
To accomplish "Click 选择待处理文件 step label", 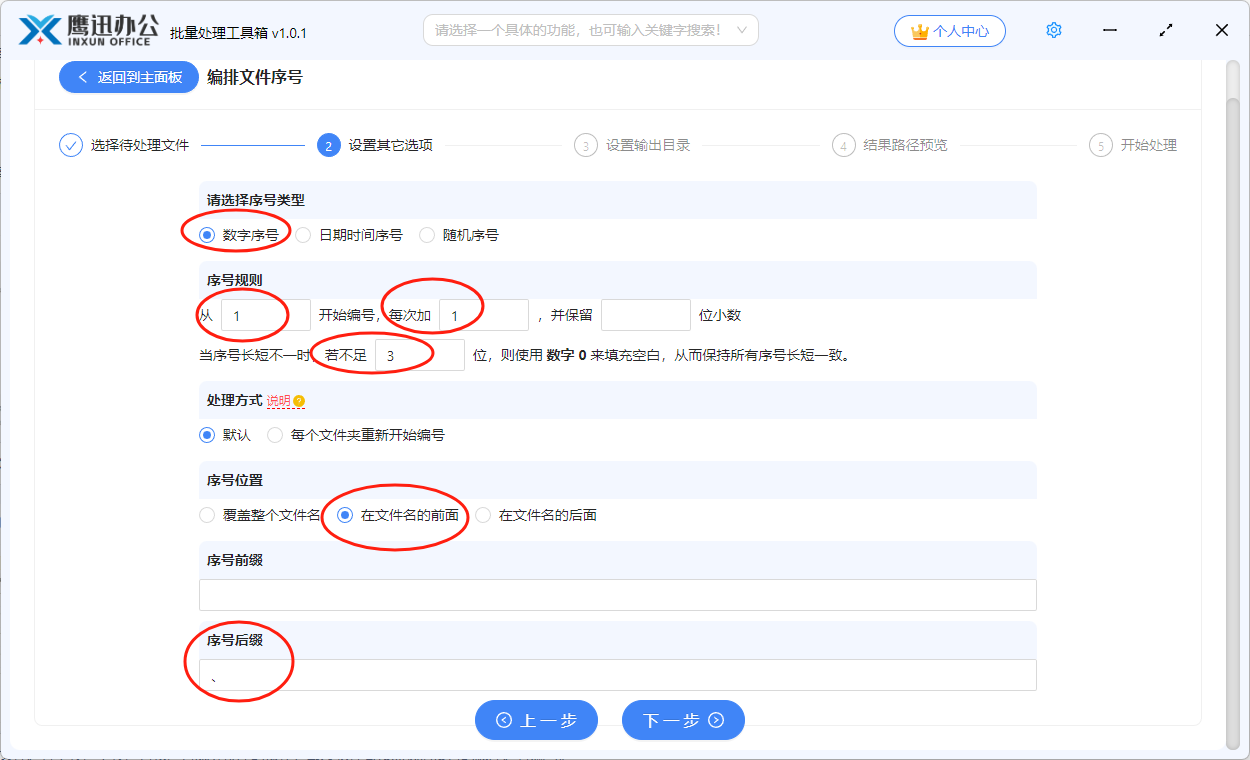I will (140, 145).
